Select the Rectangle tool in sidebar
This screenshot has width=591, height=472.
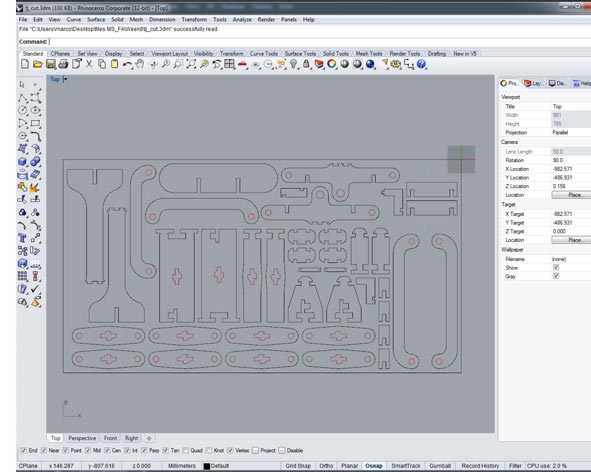pos(36,123)
